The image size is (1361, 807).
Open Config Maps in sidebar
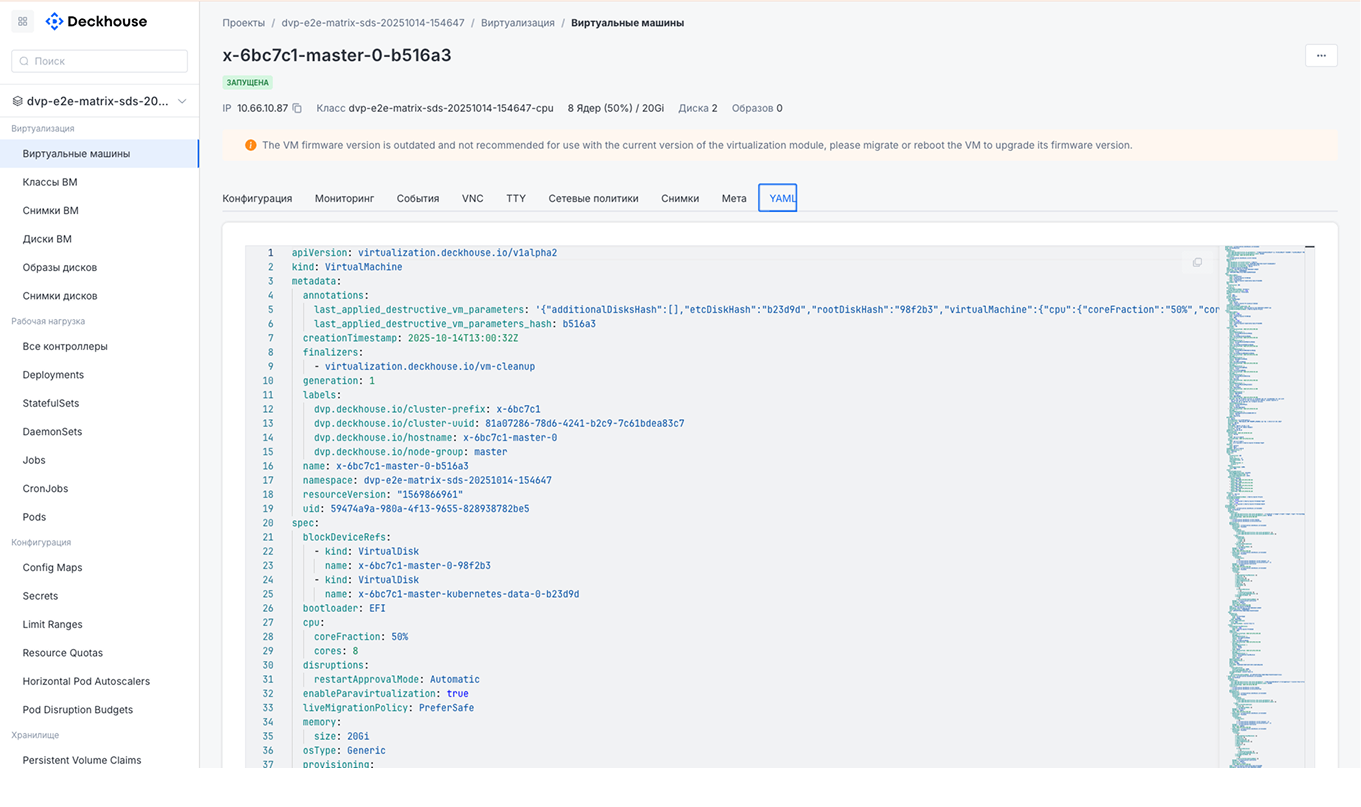(x=52, y=567)
